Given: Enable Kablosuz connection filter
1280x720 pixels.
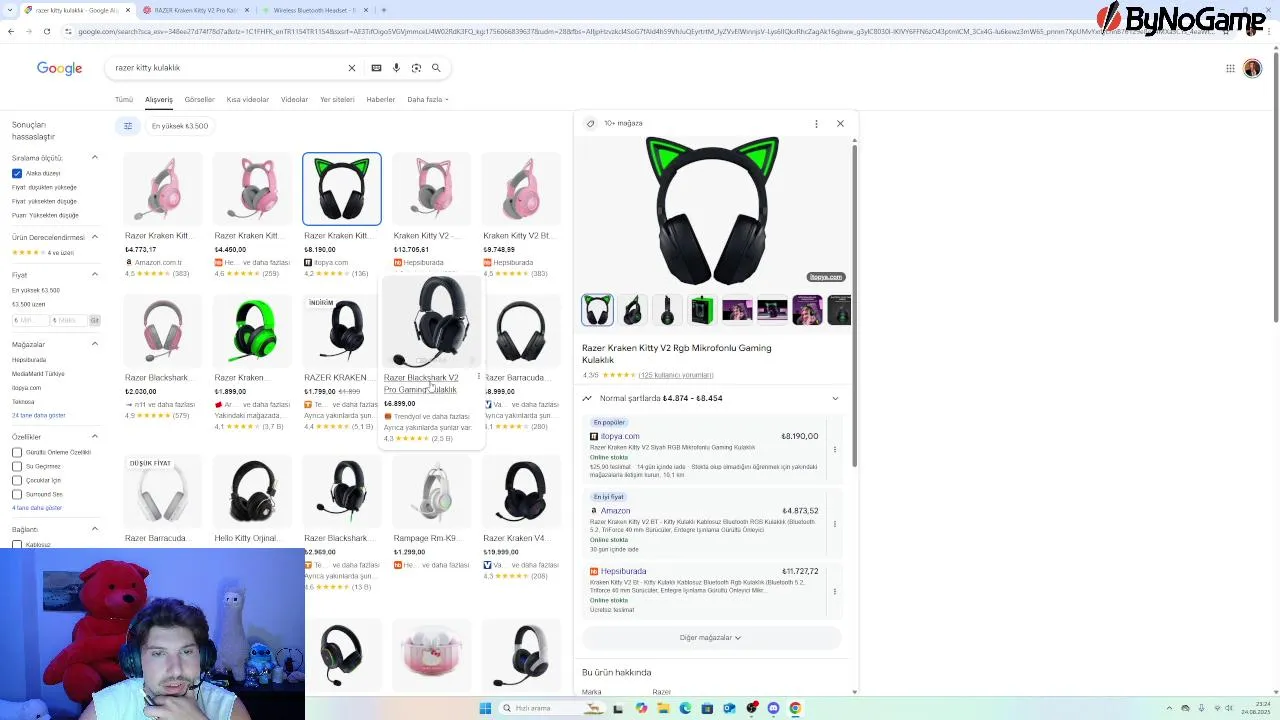Looking at the screenshot, I should pos(17,545).
